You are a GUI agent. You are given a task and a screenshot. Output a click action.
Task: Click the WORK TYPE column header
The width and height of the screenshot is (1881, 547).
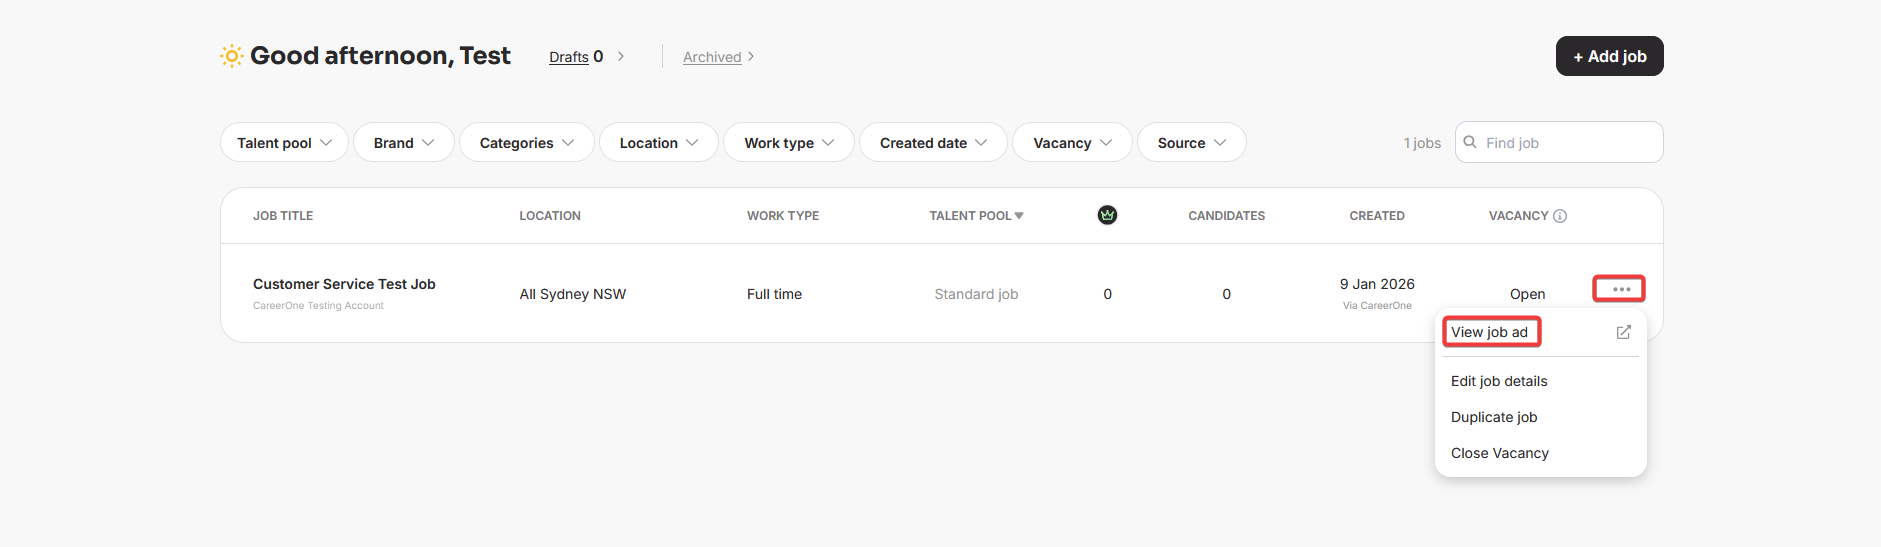[x=783, y=216]
